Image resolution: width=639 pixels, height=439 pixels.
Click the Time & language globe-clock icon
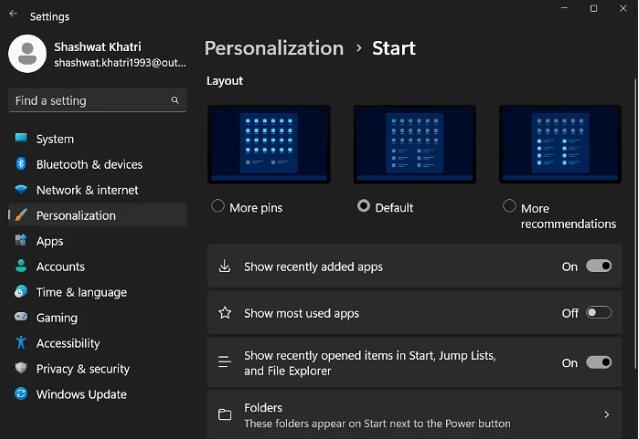pos(21,291)
